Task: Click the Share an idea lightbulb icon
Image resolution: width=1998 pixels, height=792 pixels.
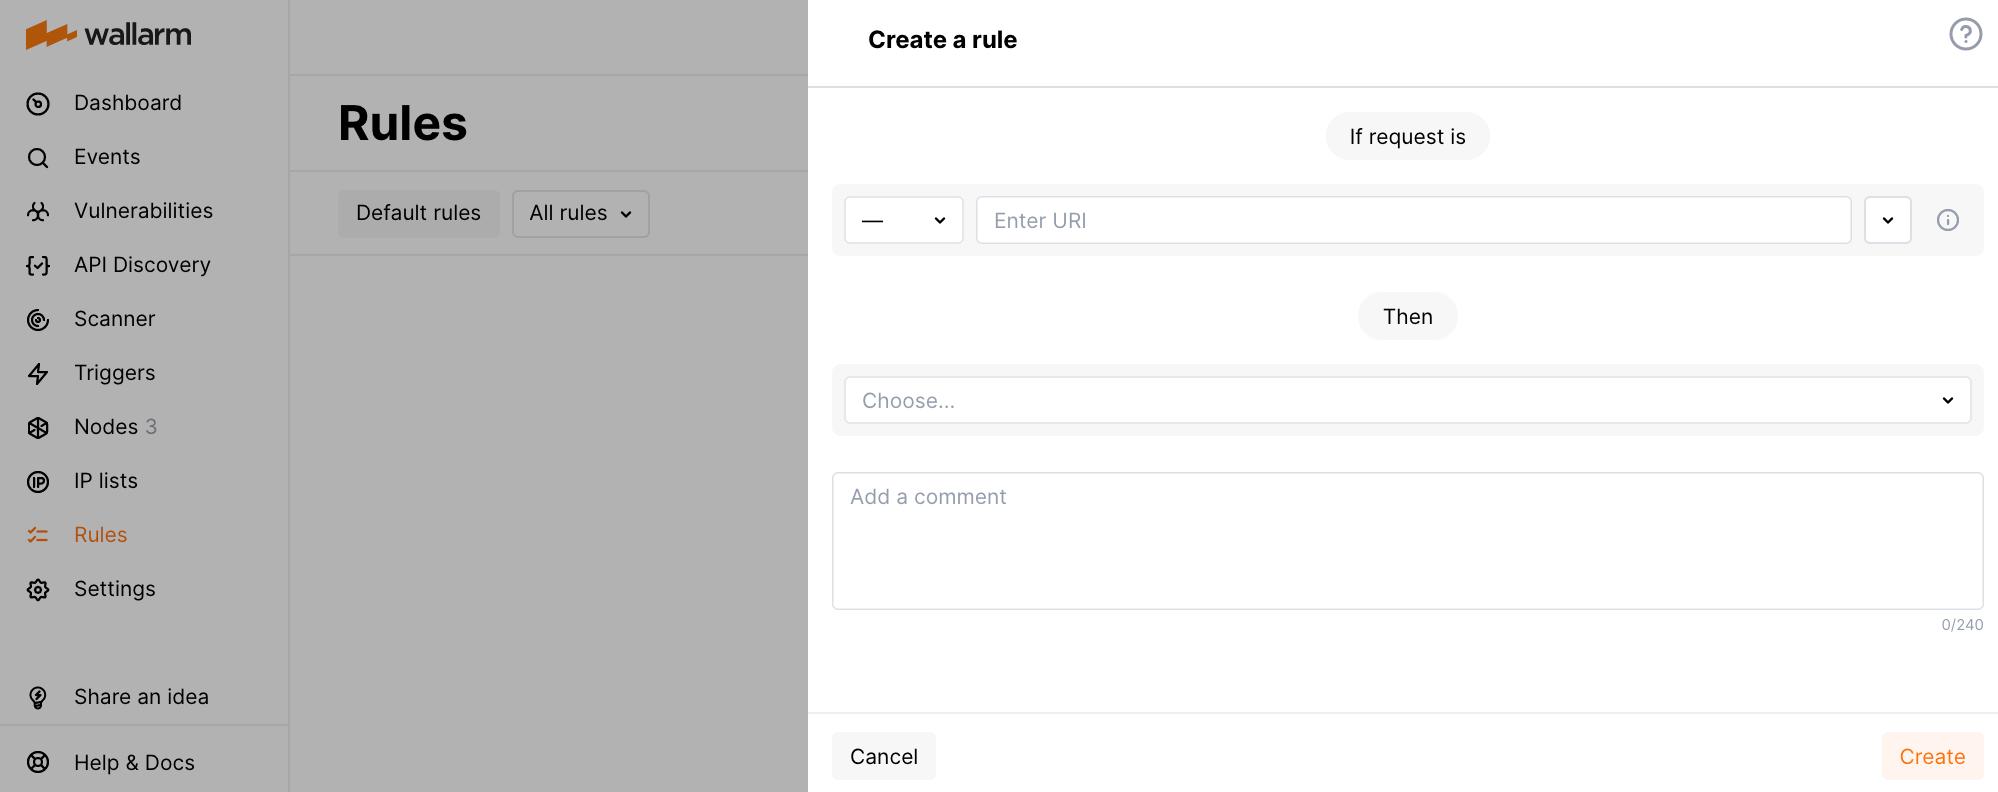Action: point(38,698)
